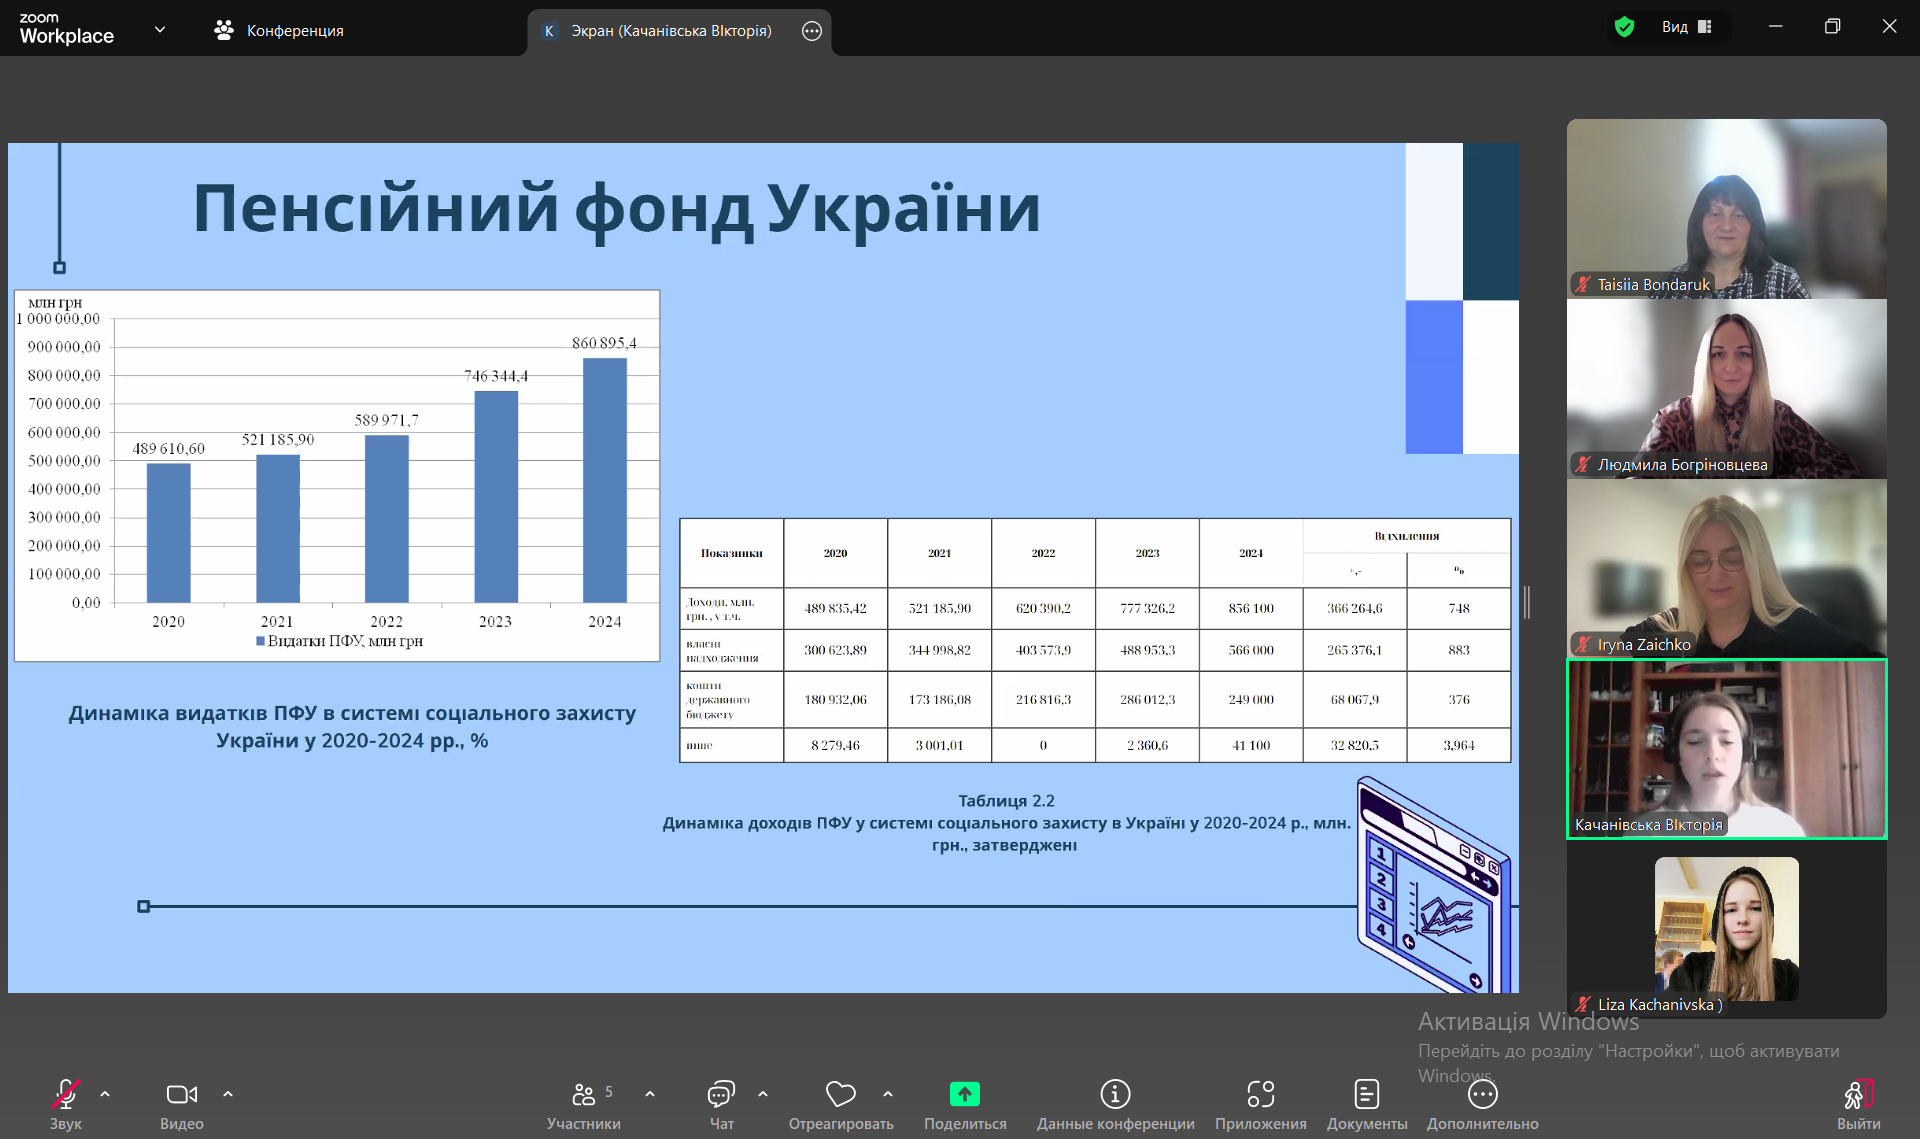Open Данные конференции info icon
Screen dimensions: 1920x1140
click(x=1115, y=1095)
